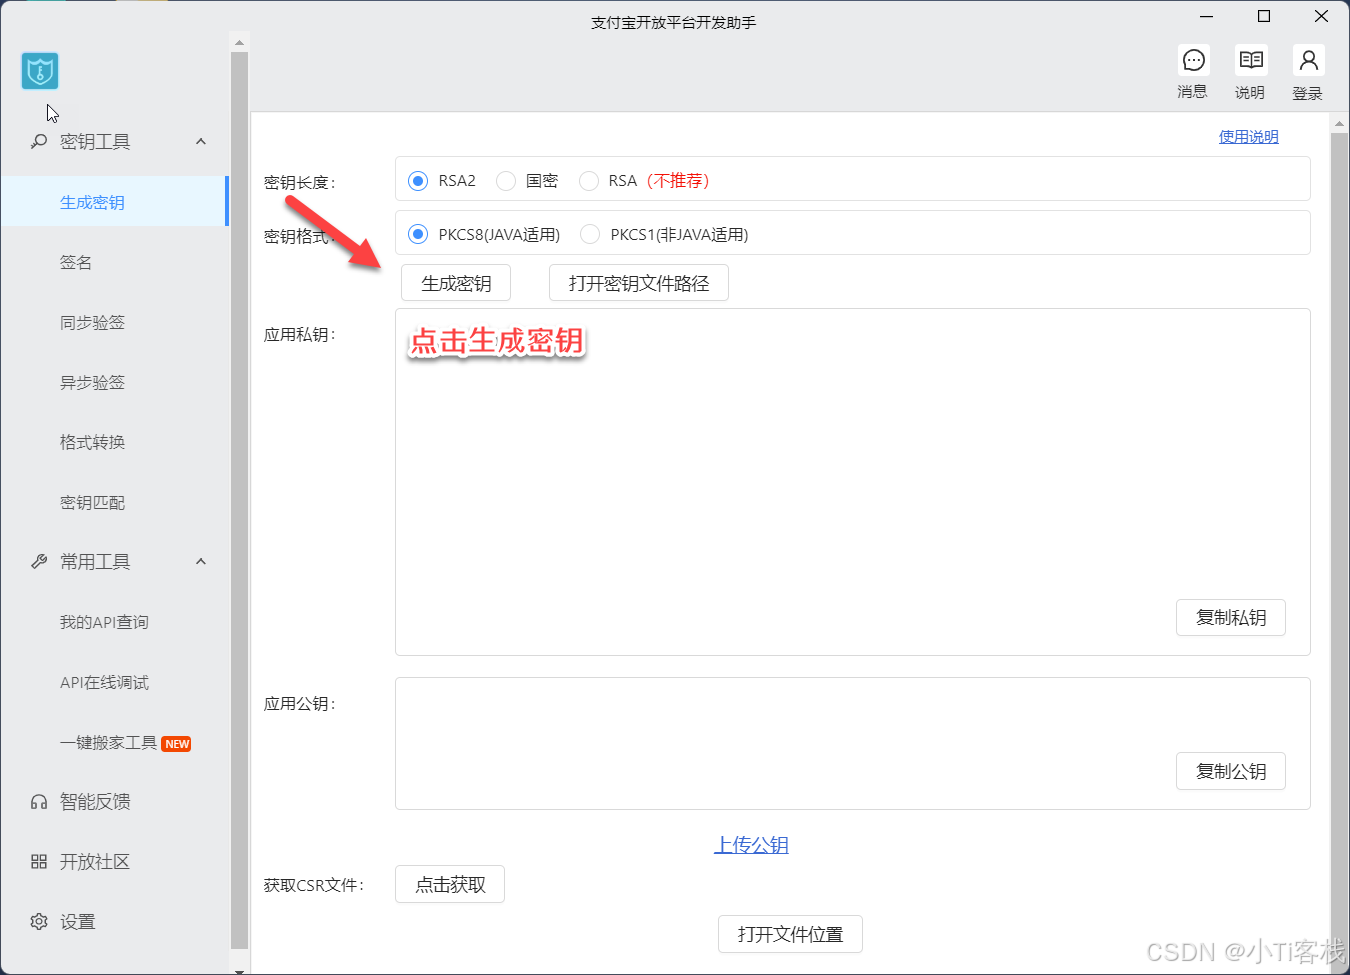The image size is (1350, 975).
Task: Click the Alipay shield logo icon
Action: [x=40, y=71]
